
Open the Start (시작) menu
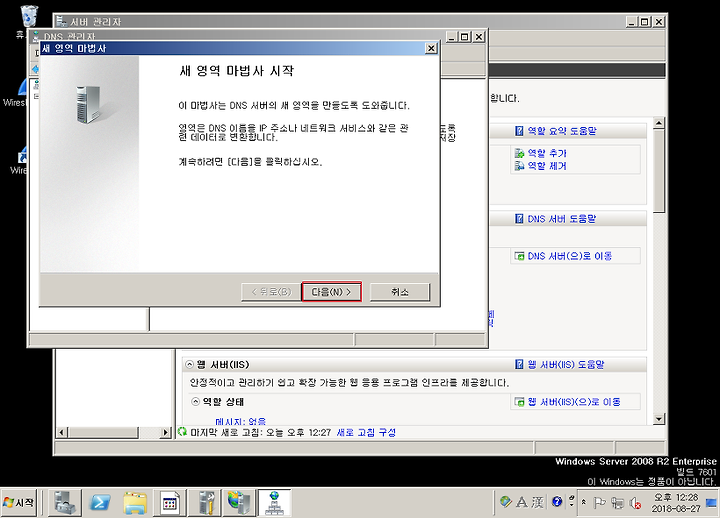click(x=19, y=502)
